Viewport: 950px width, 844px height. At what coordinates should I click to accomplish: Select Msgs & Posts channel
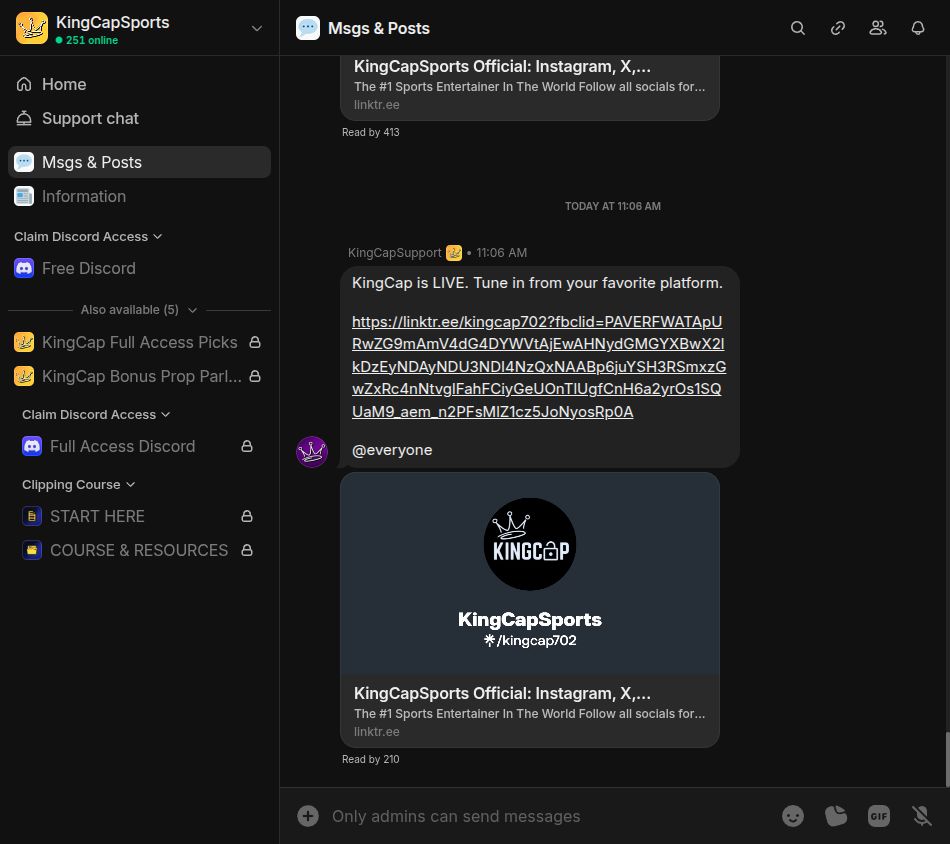pos(139,162)
